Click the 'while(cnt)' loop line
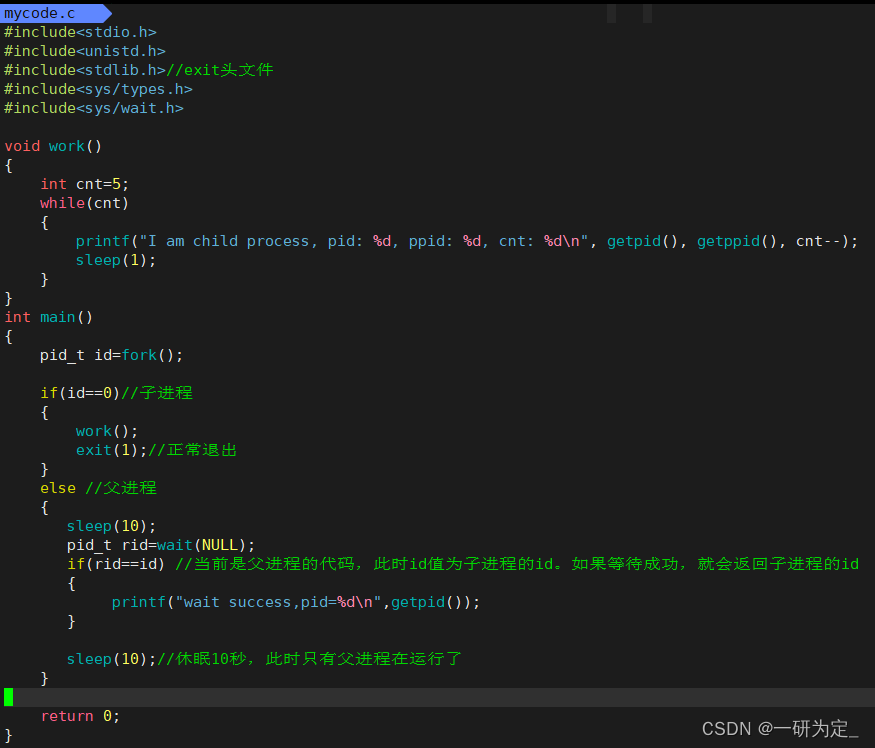This screenshot has height=748, width=875. [84, 203]
